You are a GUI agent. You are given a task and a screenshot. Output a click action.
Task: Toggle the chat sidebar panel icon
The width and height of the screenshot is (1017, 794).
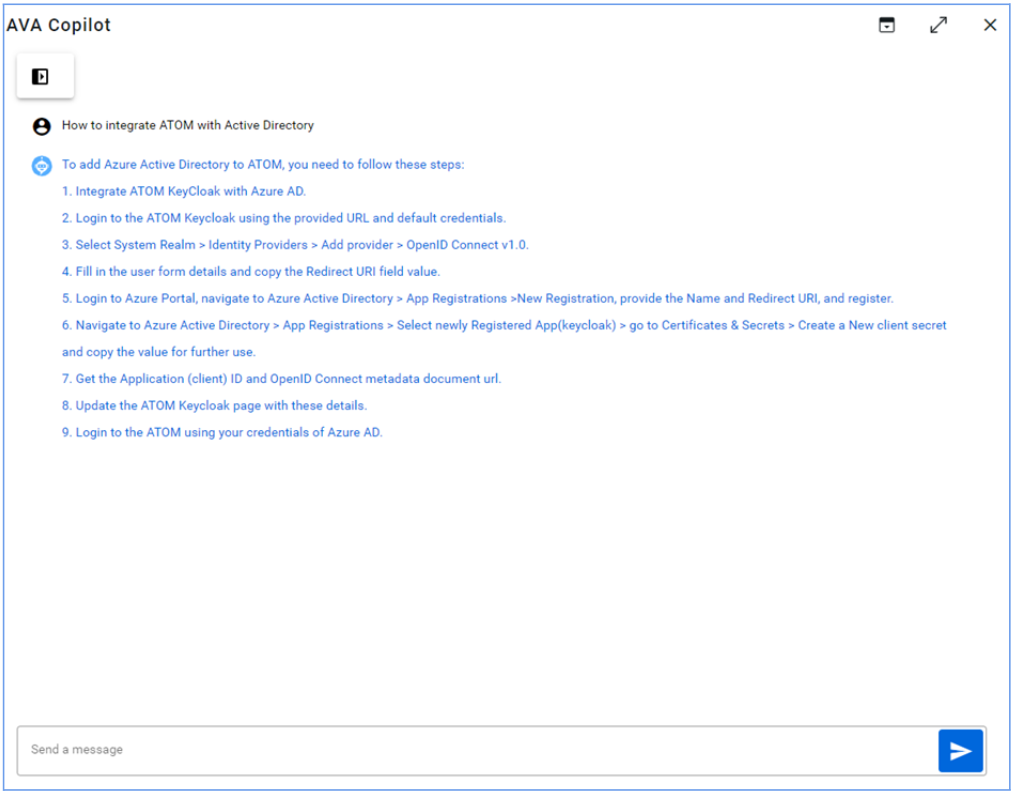40,77
